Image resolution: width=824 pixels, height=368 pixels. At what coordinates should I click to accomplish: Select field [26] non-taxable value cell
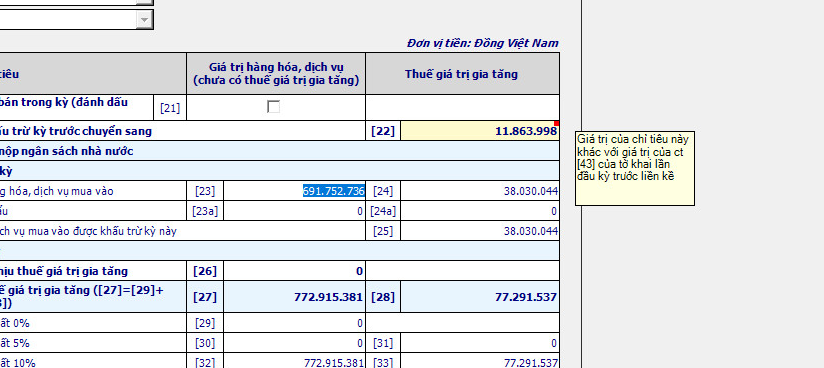[294, 271]
